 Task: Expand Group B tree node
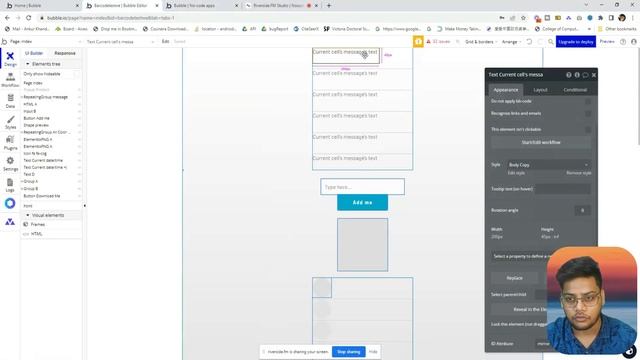click(22, 189)
